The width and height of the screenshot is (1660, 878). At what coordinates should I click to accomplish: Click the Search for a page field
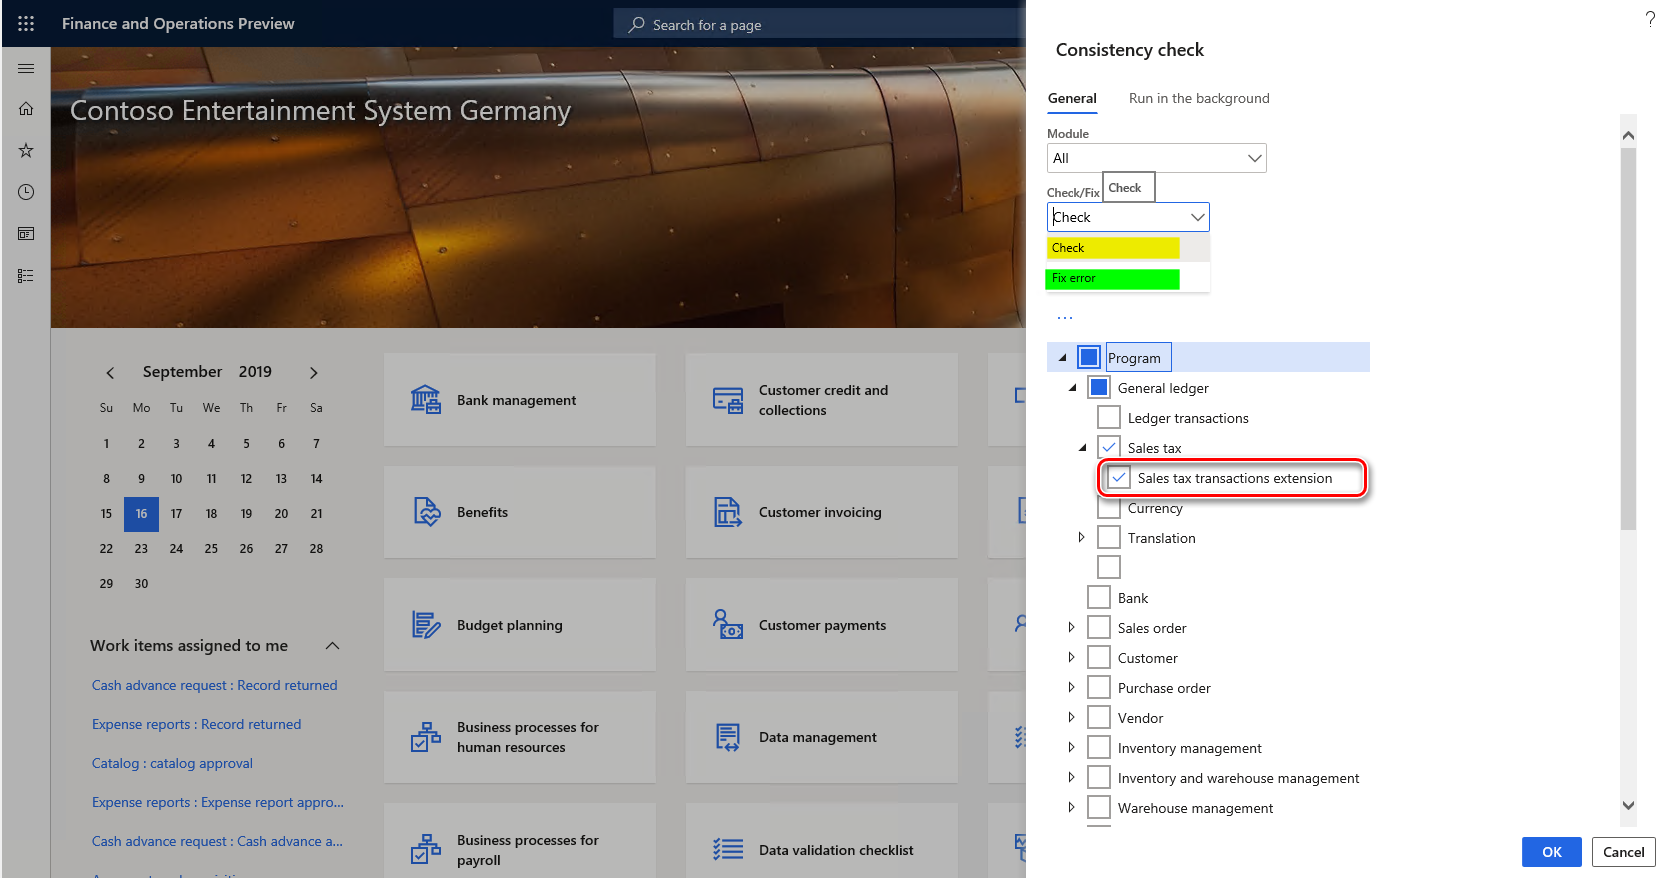pyautogui.click(x=820, y=24)
